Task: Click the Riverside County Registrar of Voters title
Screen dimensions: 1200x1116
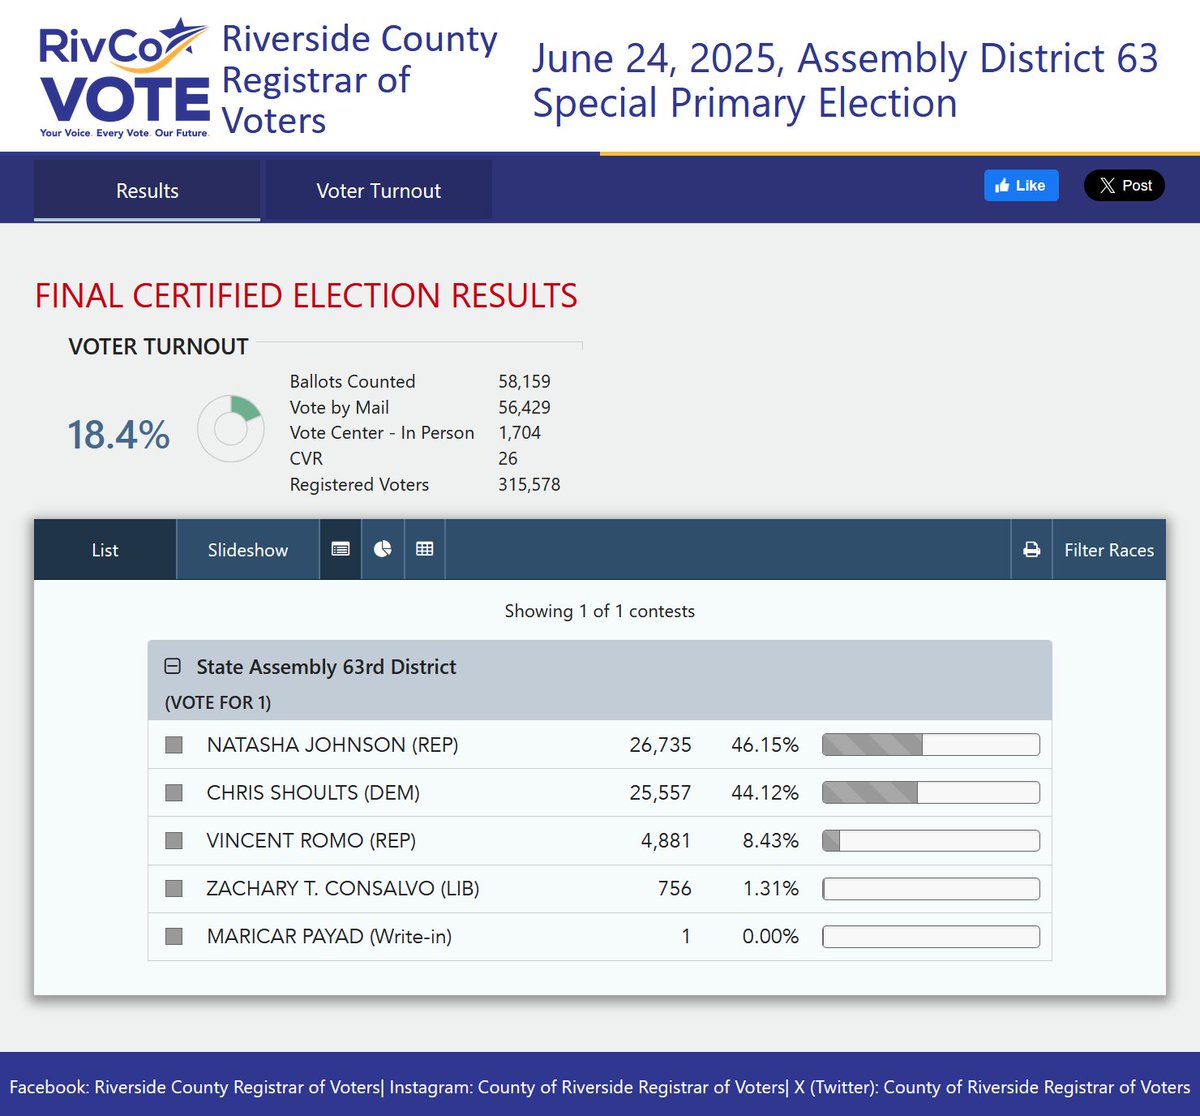Action: pos(359,79)
